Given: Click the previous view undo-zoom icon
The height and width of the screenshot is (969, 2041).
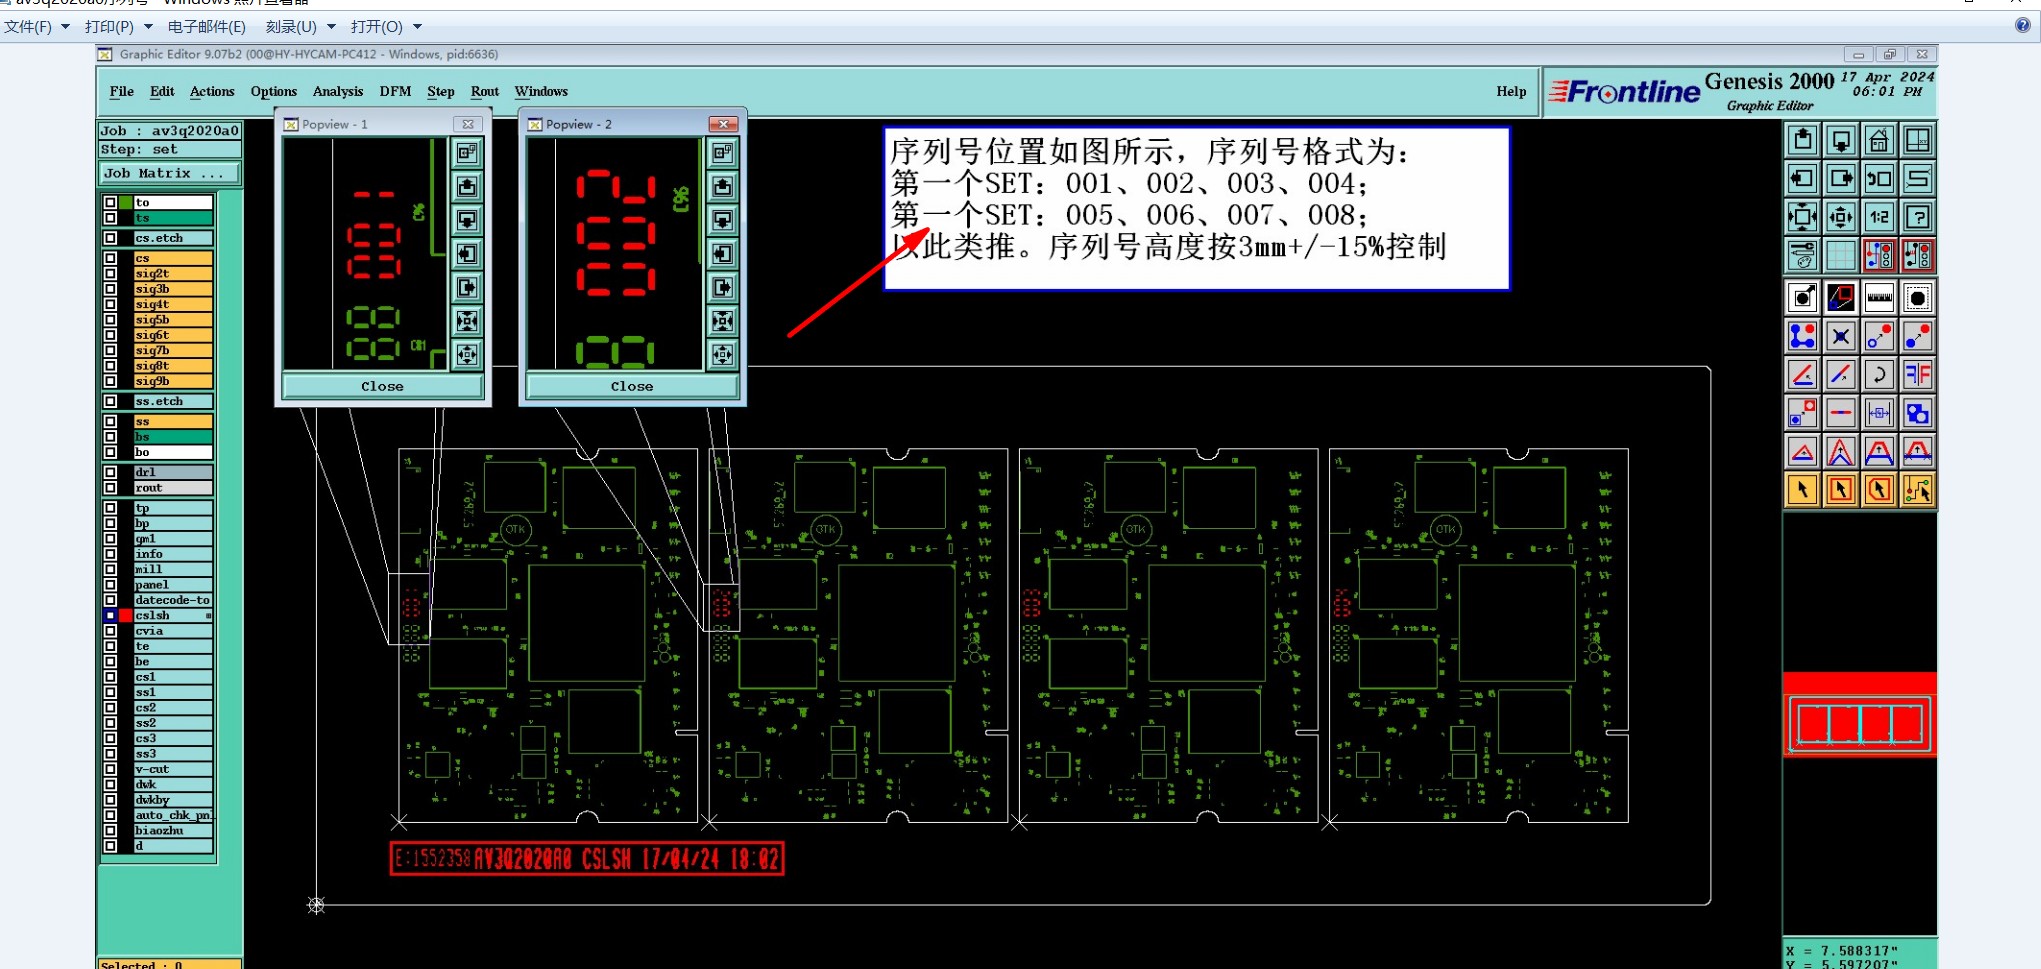Looking at the screenshot, I should (x=1879, y=179).
